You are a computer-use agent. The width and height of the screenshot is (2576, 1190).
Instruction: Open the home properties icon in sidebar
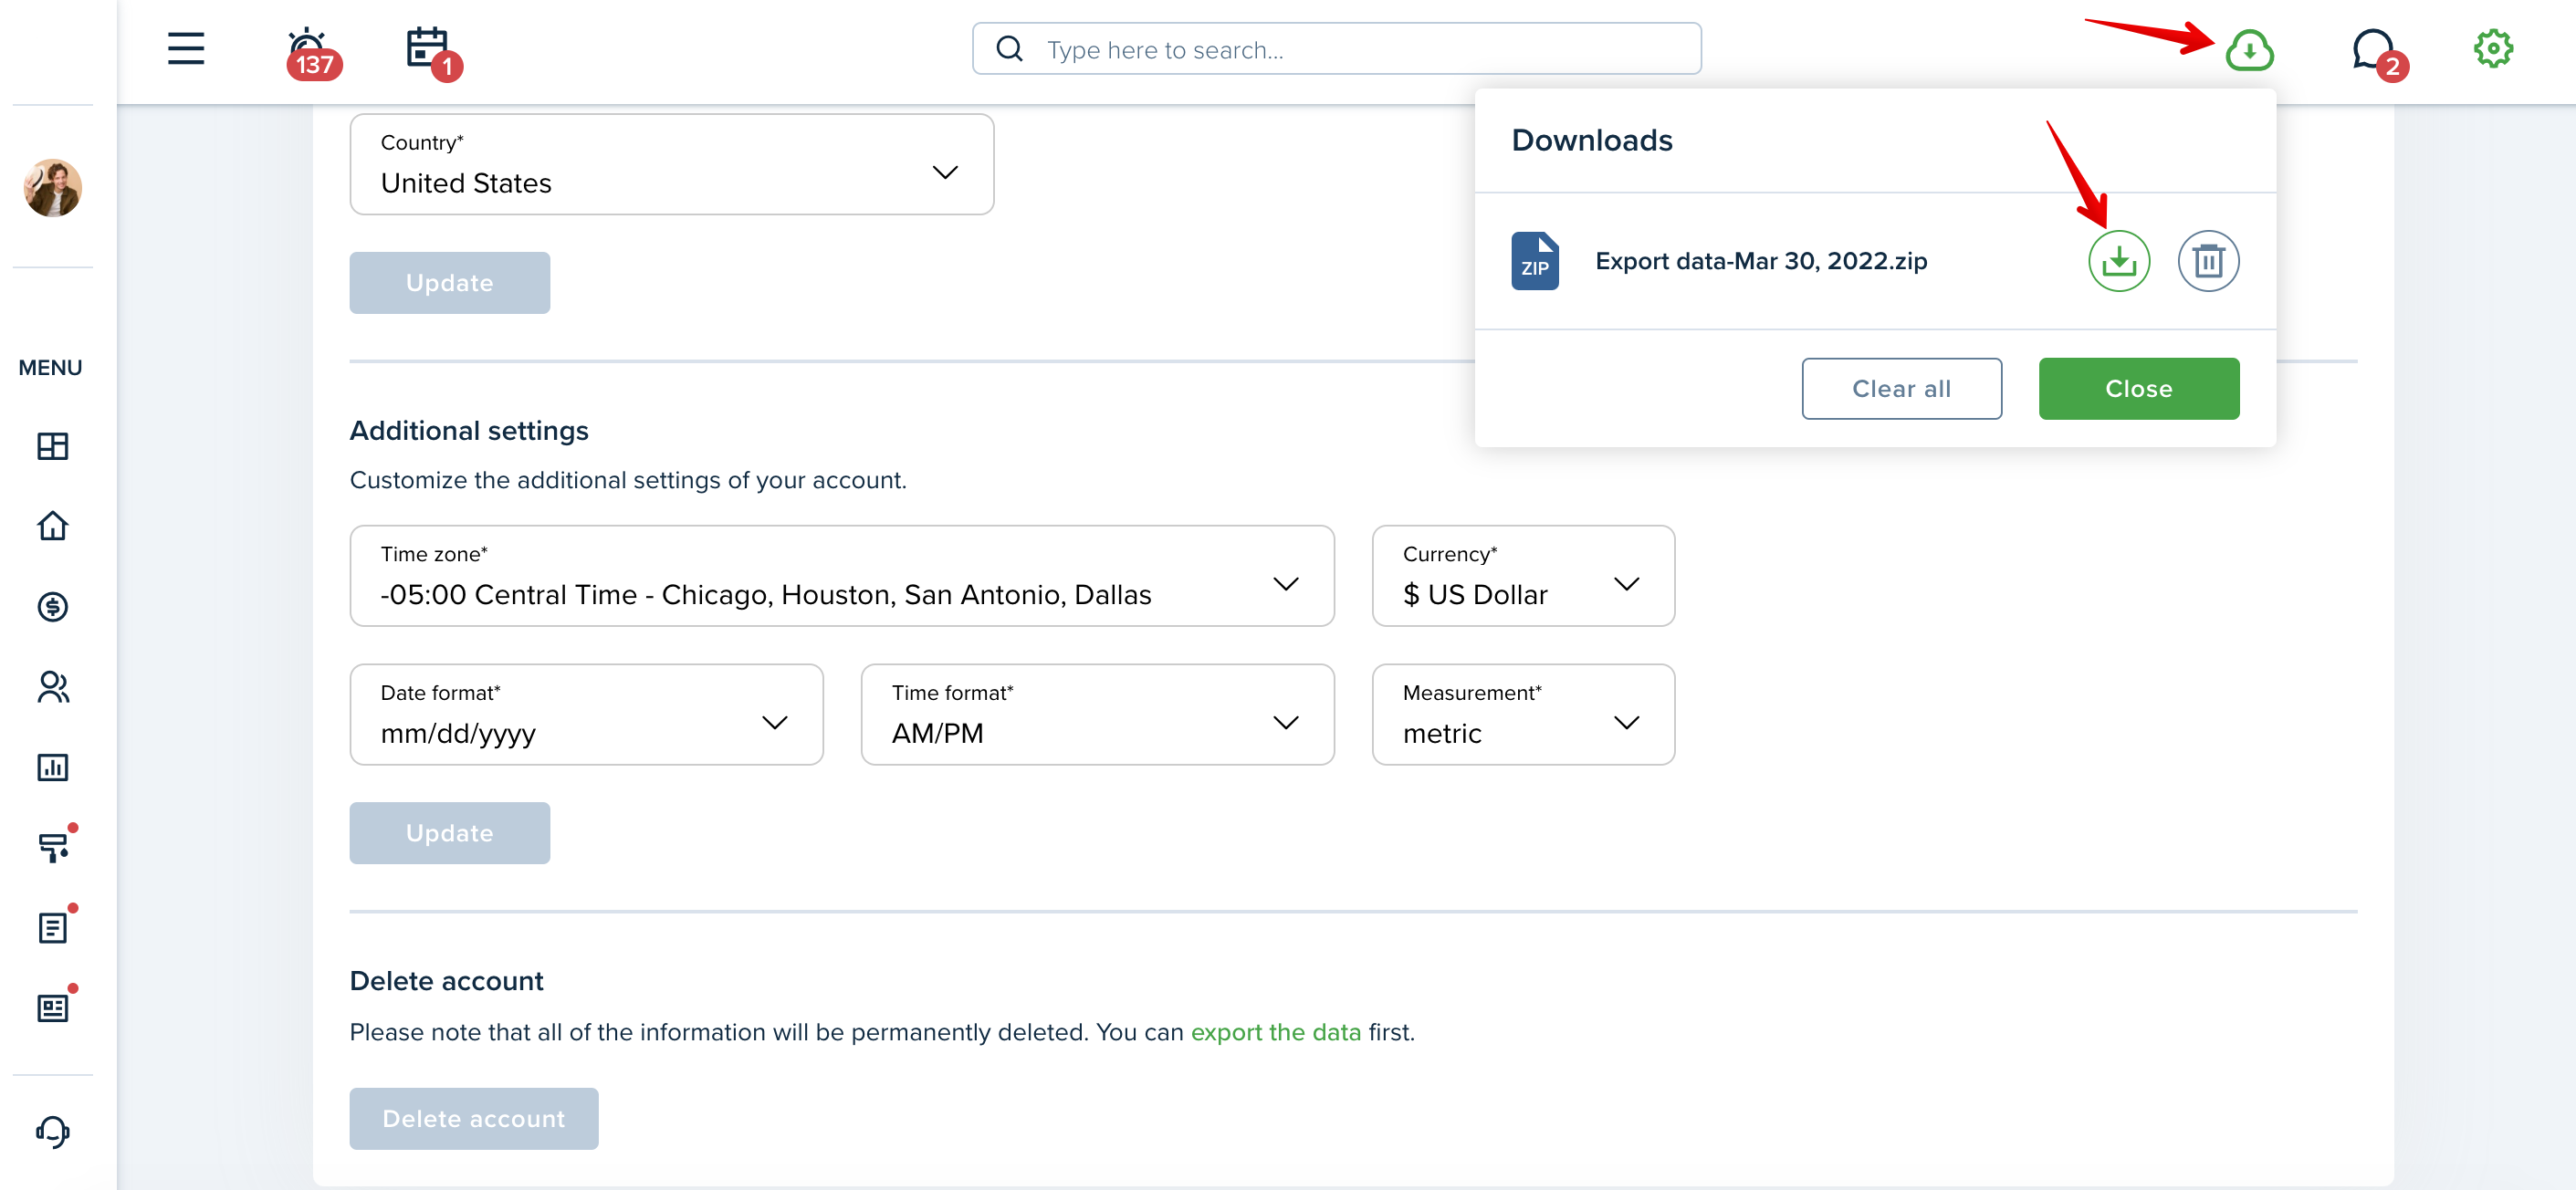pyautogui.click(x=53, y=526)
